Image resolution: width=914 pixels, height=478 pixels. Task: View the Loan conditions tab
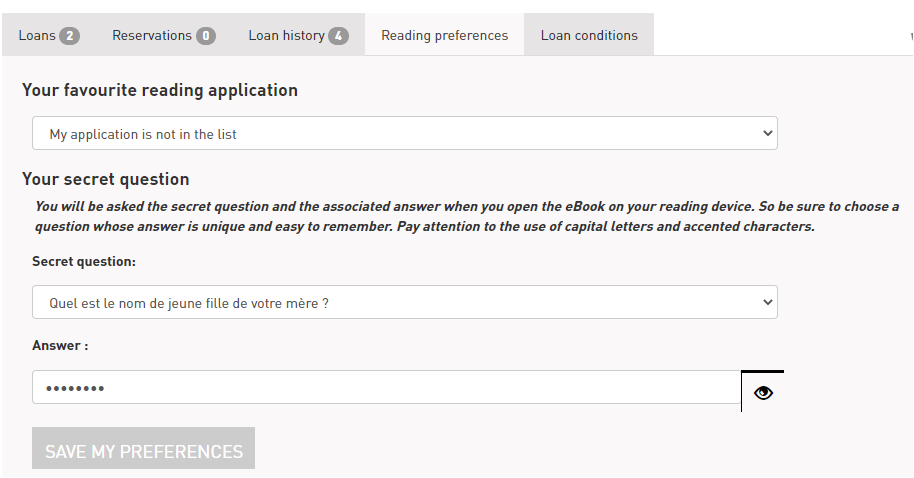click(589, 35)
